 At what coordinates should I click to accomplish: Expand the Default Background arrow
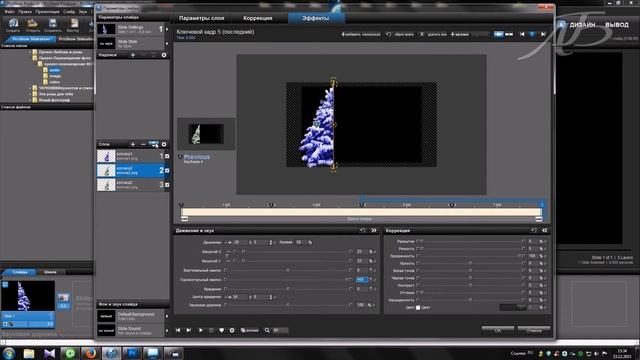click(x=167, y=316)
